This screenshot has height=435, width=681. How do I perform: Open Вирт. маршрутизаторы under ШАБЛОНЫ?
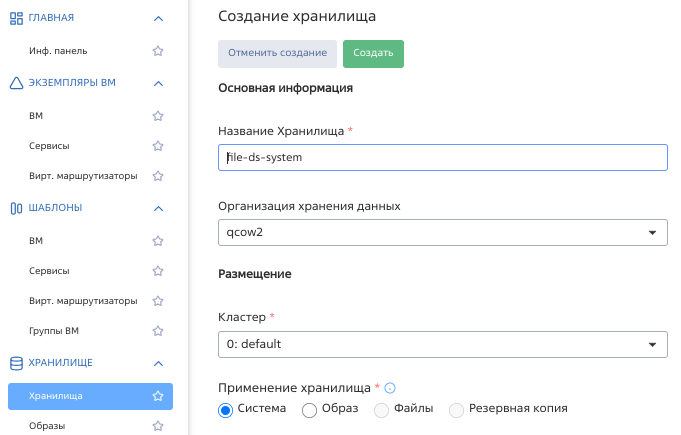point(83,301)
